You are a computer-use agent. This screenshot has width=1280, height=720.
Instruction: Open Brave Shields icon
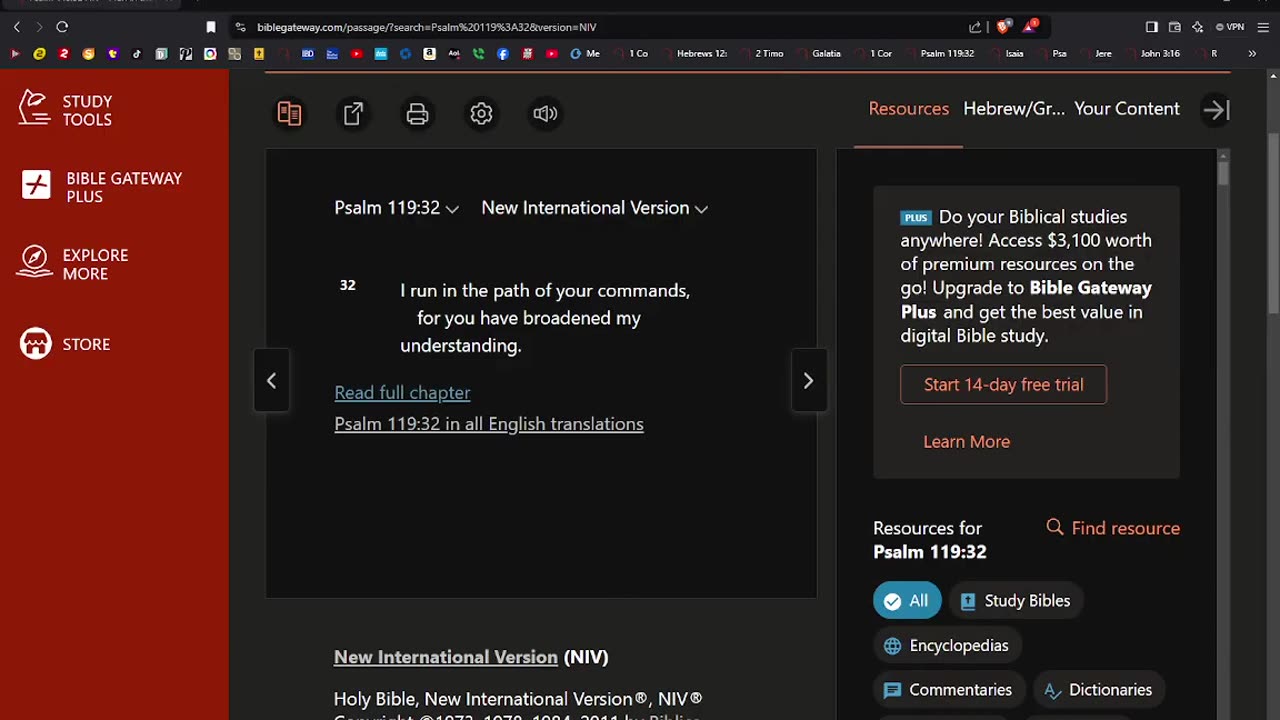[1004, 27]
